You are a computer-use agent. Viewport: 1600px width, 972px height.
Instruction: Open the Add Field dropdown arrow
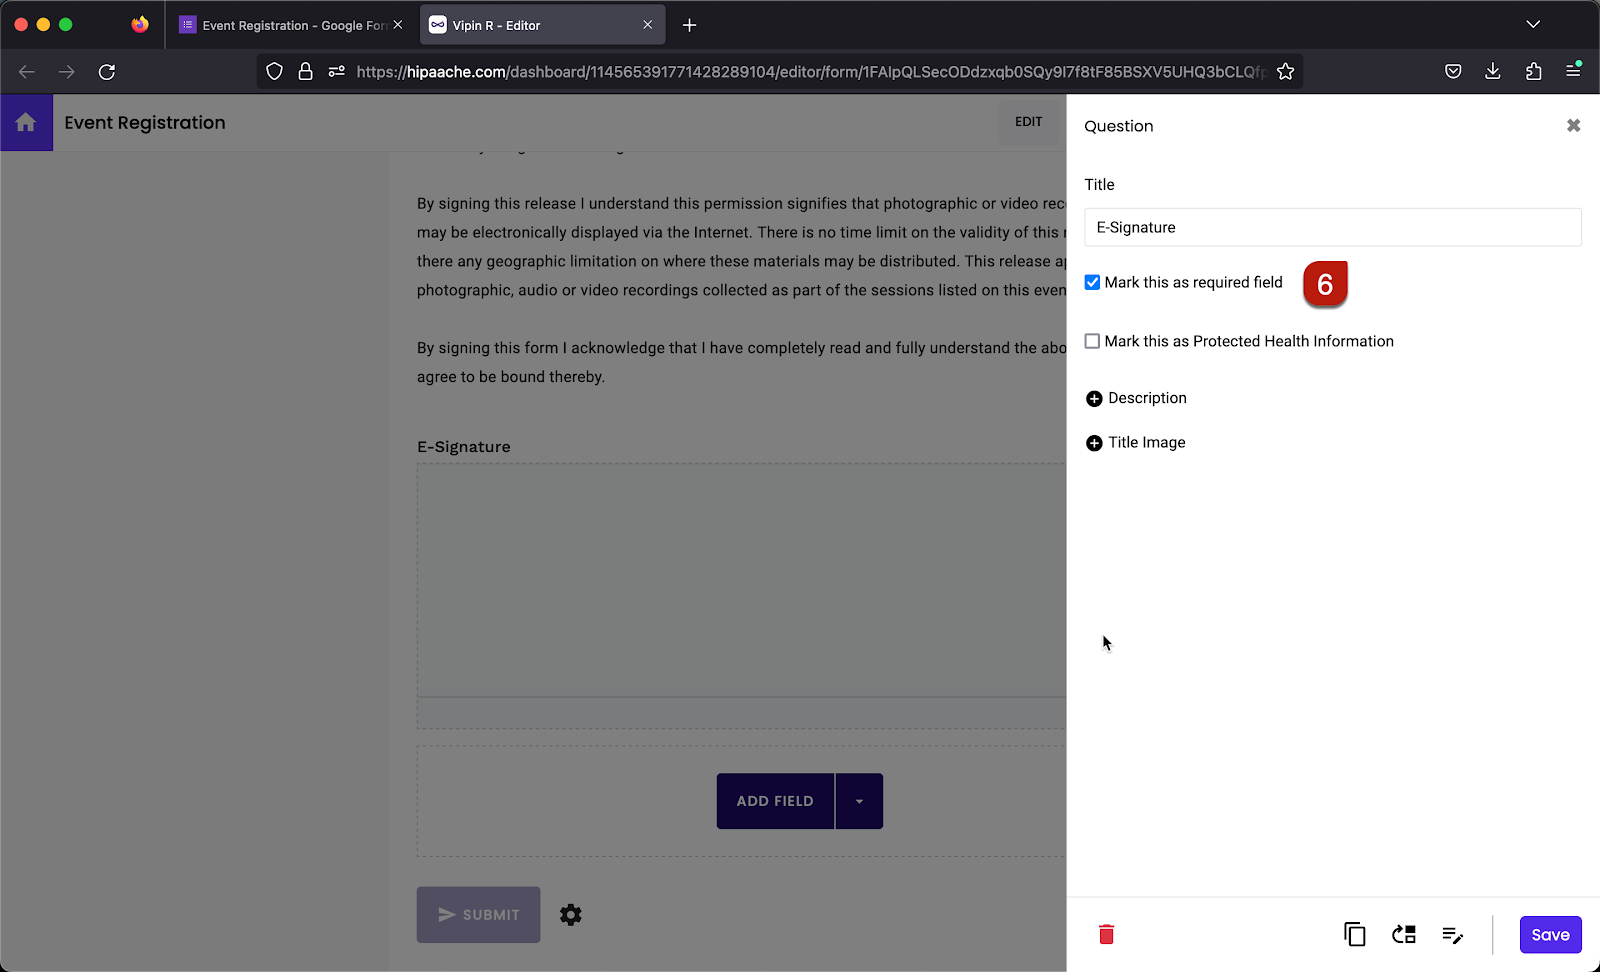pos(859,801)
